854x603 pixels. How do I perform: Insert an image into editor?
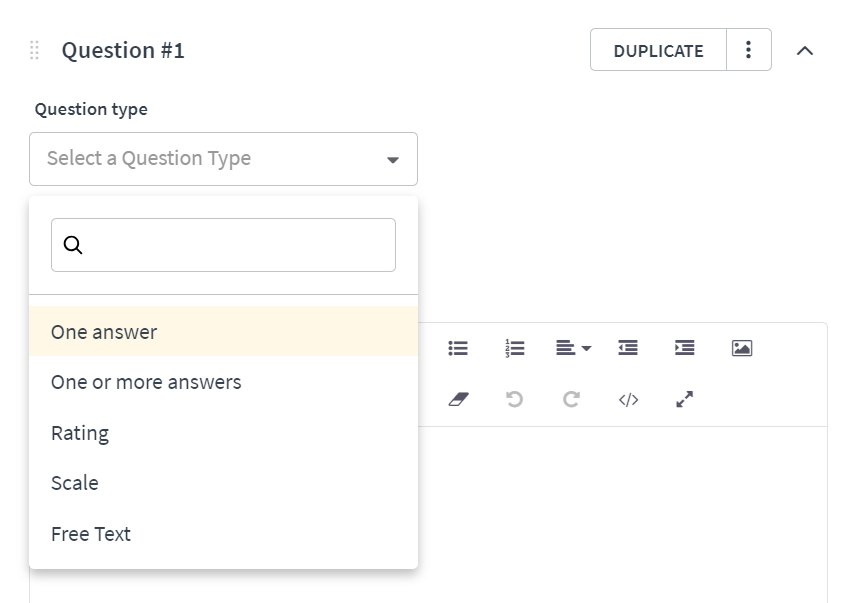coord(742,348)
